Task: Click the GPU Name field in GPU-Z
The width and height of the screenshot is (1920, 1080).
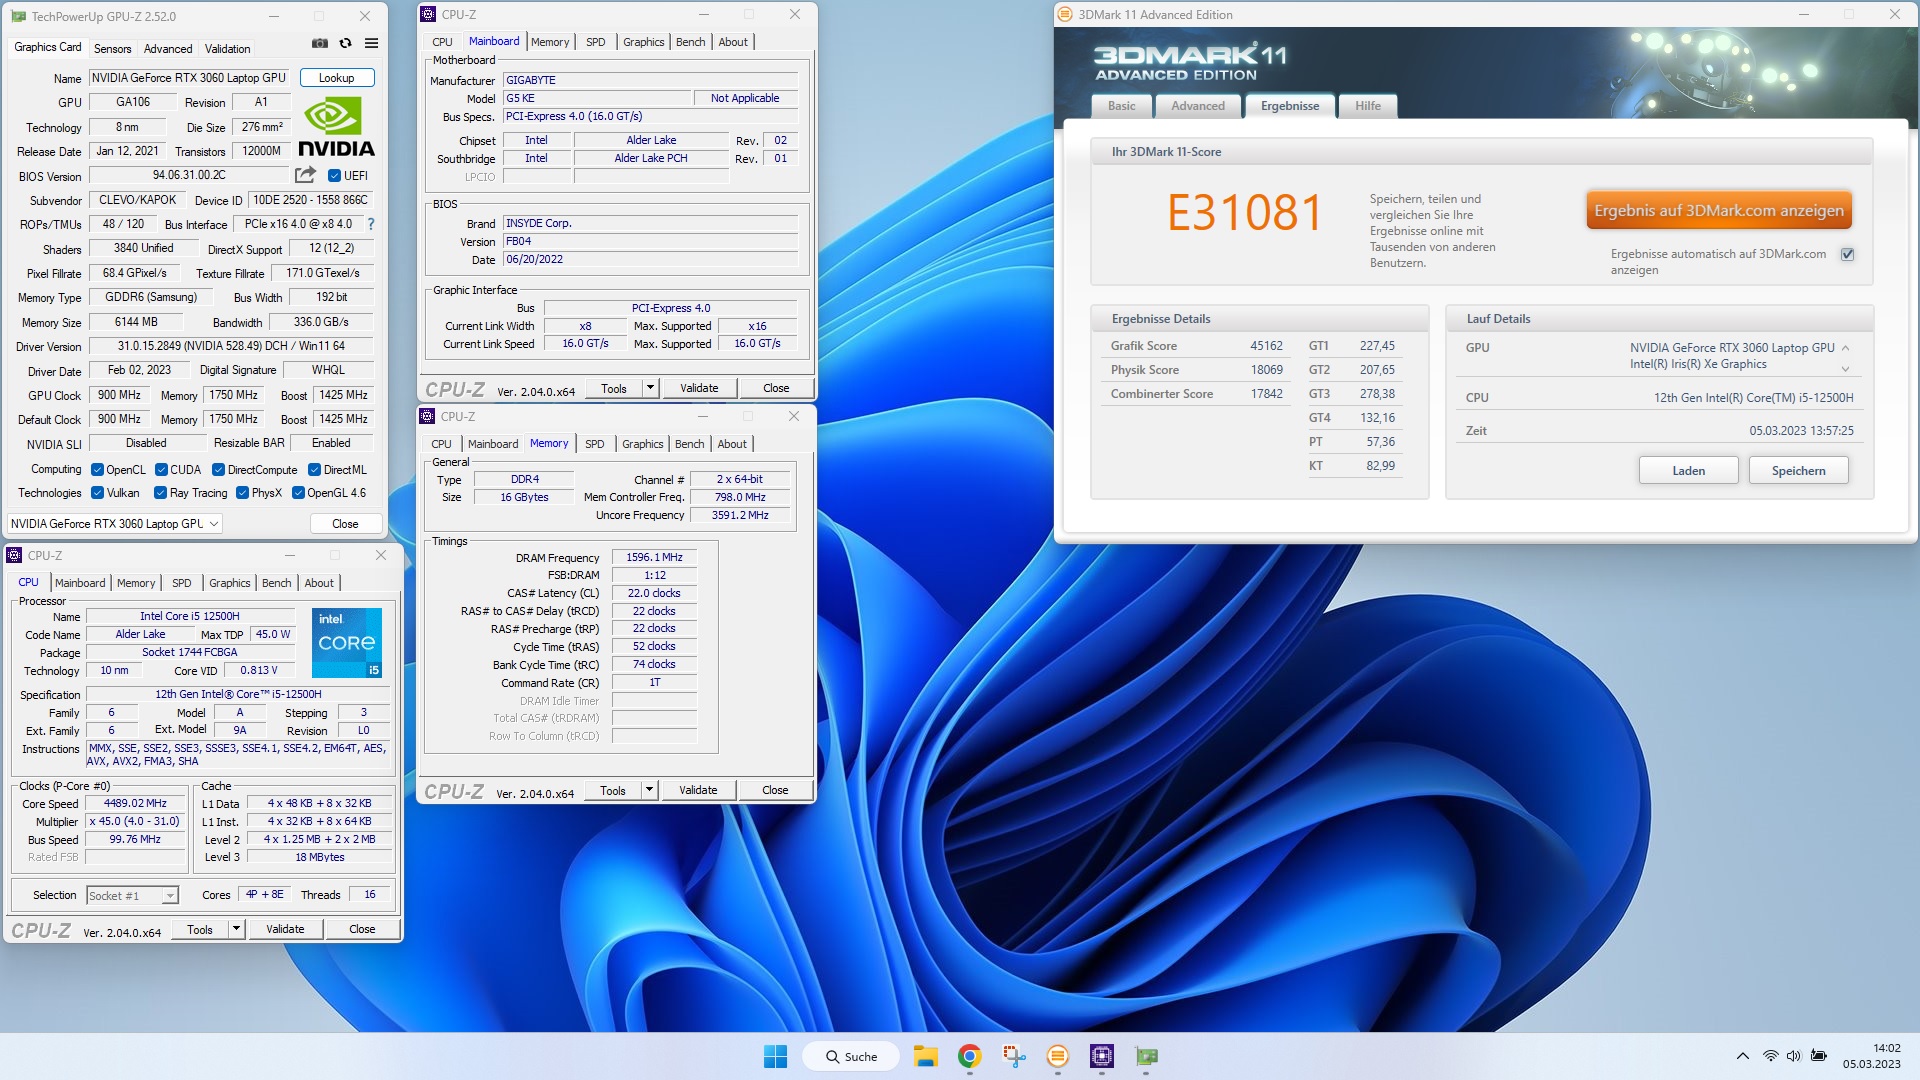Action: [x=190, y=78]
